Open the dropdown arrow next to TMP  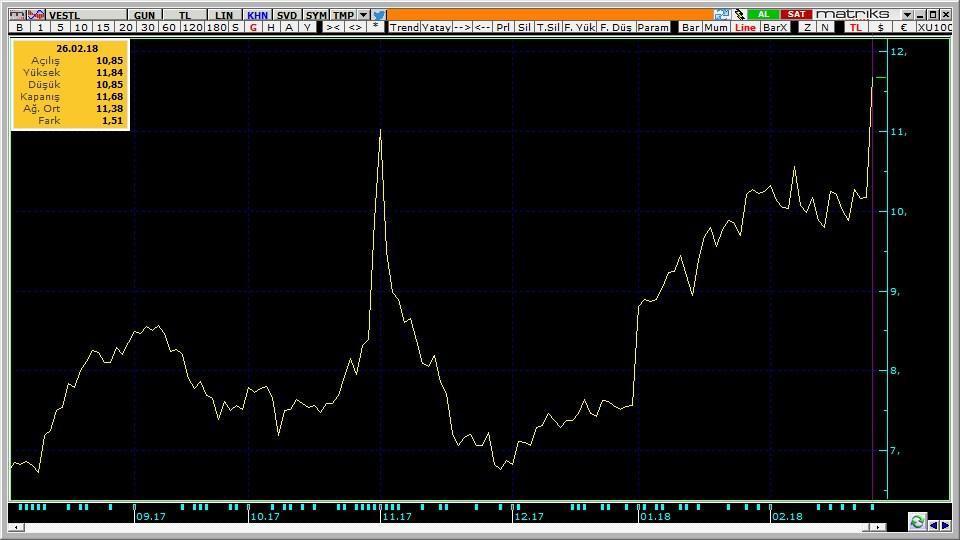(x=363, y=15)
